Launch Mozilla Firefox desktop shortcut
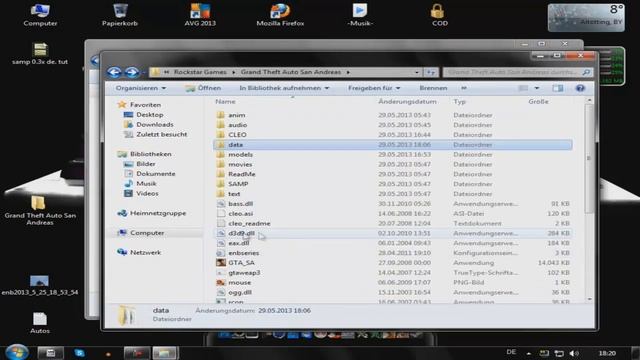This screenshot has height=360, width=640. (280, 15)
